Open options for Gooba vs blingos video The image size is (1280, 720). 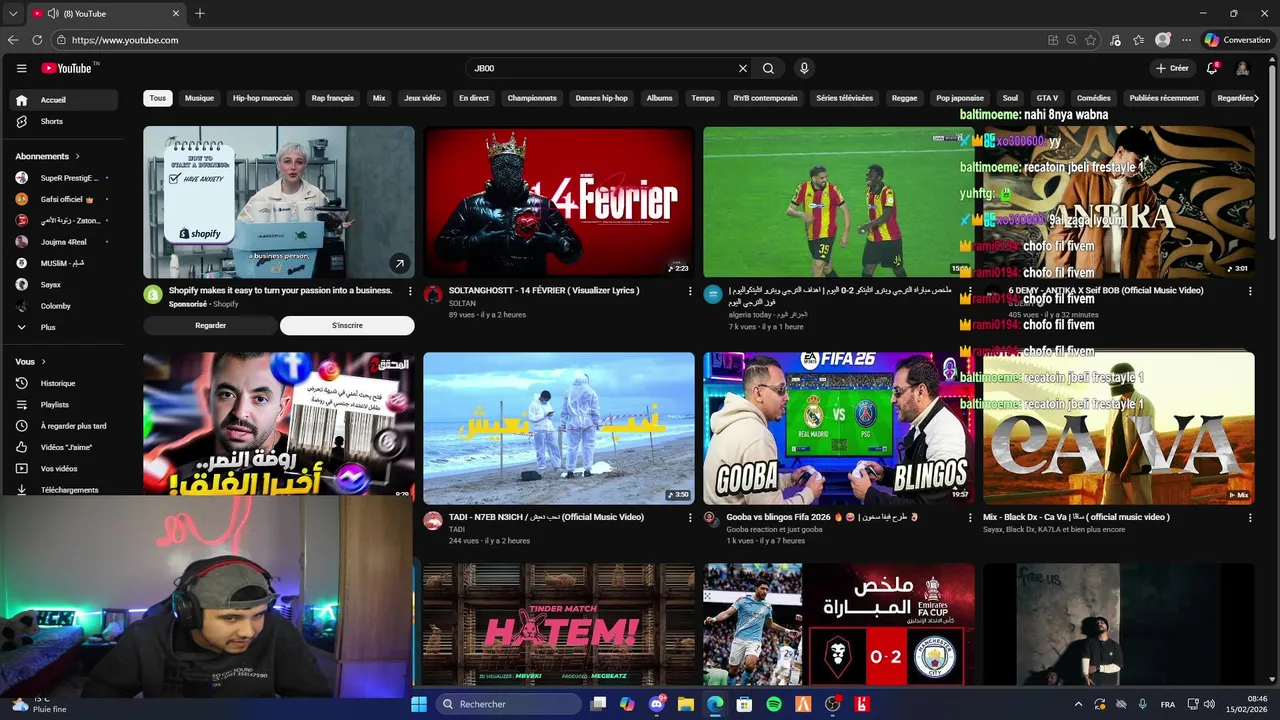pyautogui.click(x=970, y=517)
